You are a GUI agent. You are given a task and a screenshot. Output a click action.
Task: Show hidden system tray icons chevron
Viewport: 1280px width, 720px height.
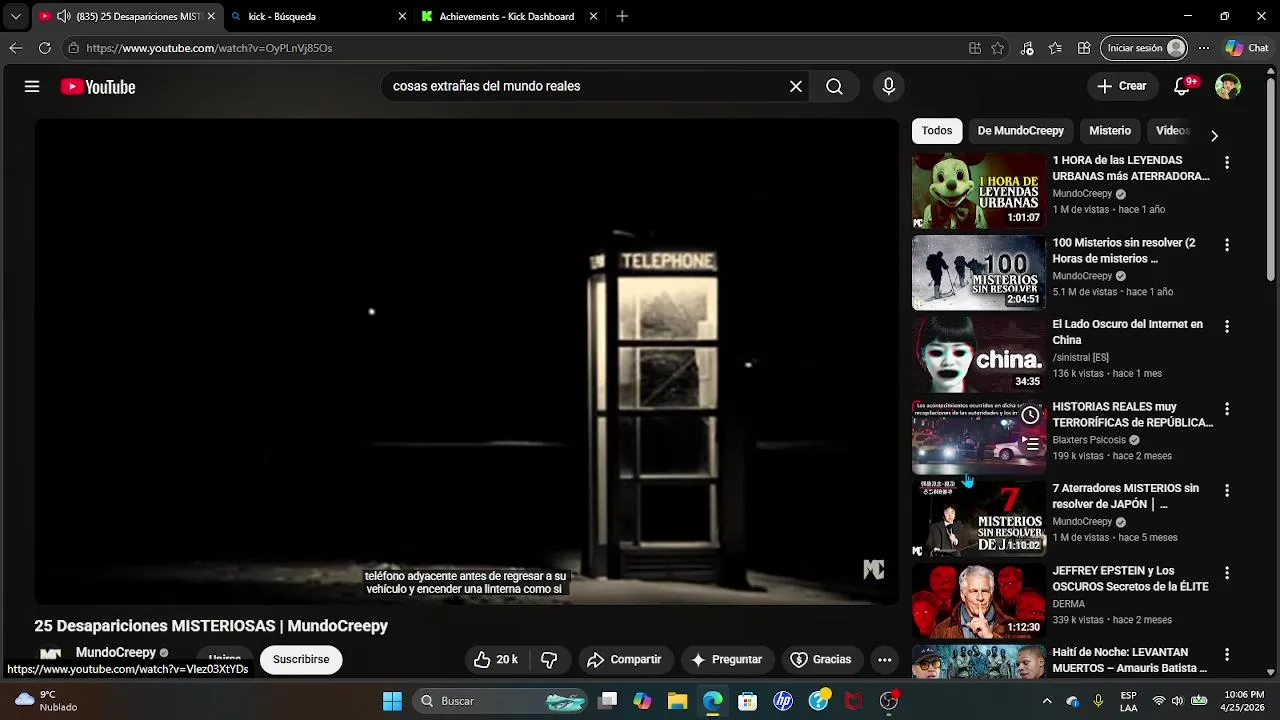coord(1047,701)
